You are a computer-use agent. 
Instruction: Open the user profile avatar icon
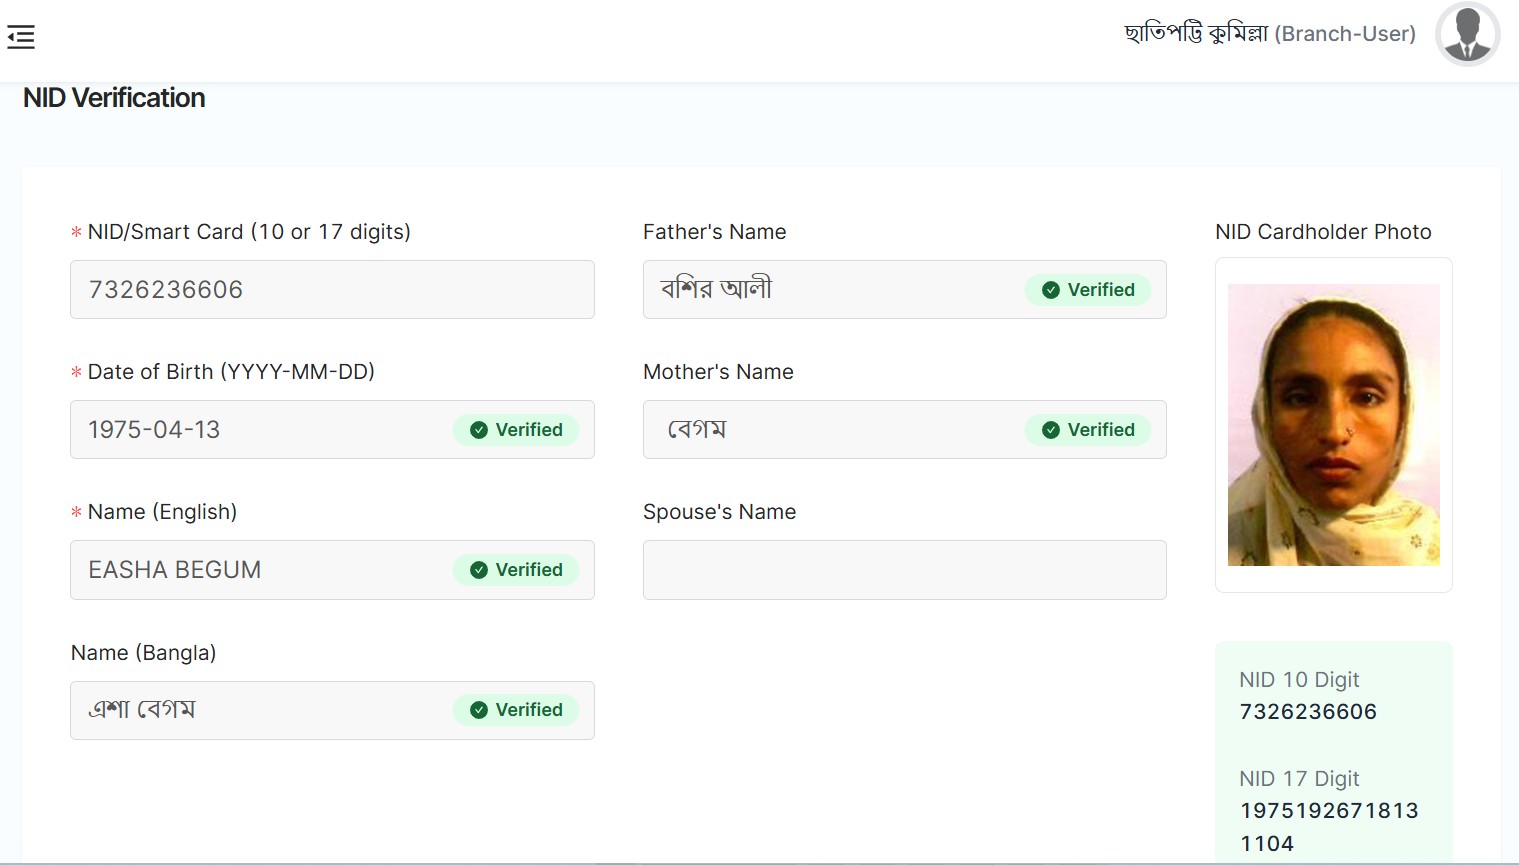1467,35
